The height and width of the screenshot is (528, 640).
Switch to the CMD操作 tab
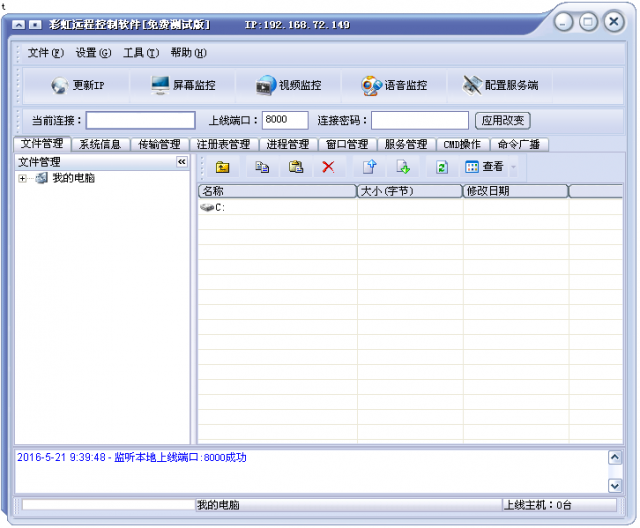pos(462,144)
